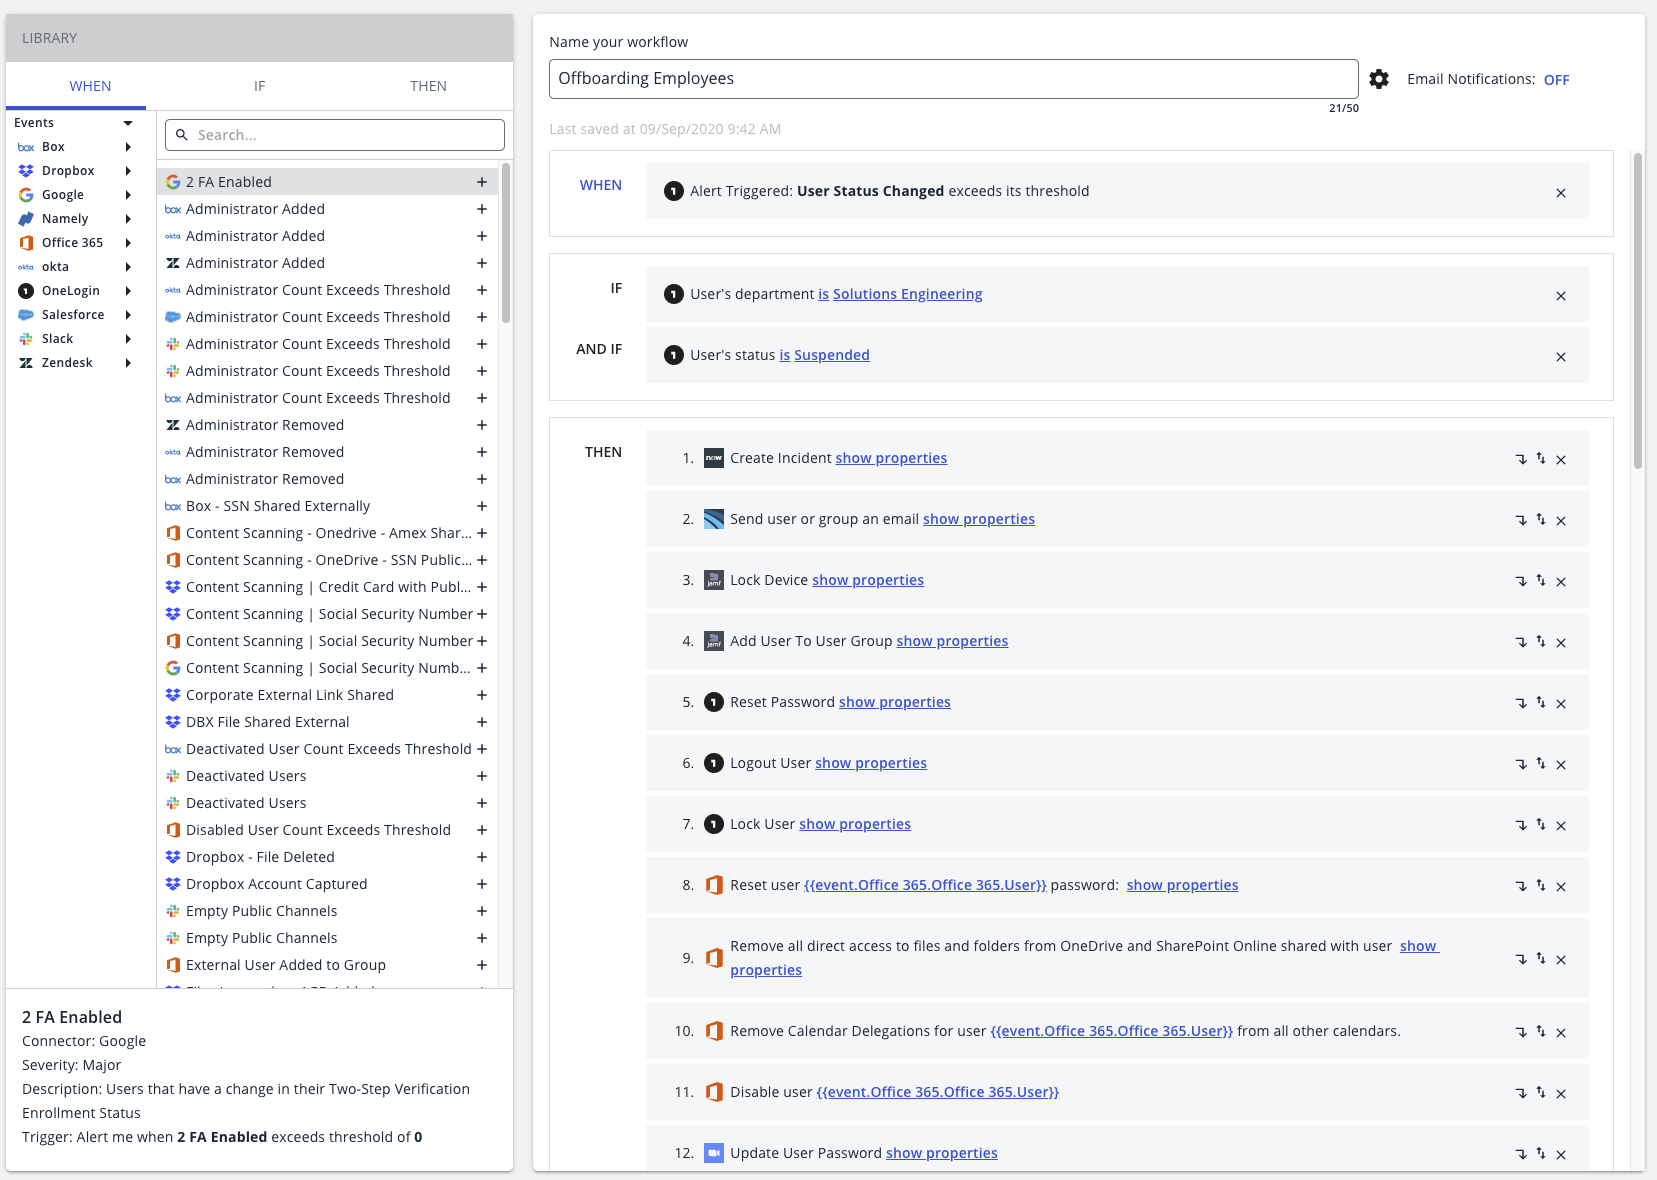Screen dimensions: 1657x1180
Task: Show properties for Update User Password
Action: [942, 1153]
